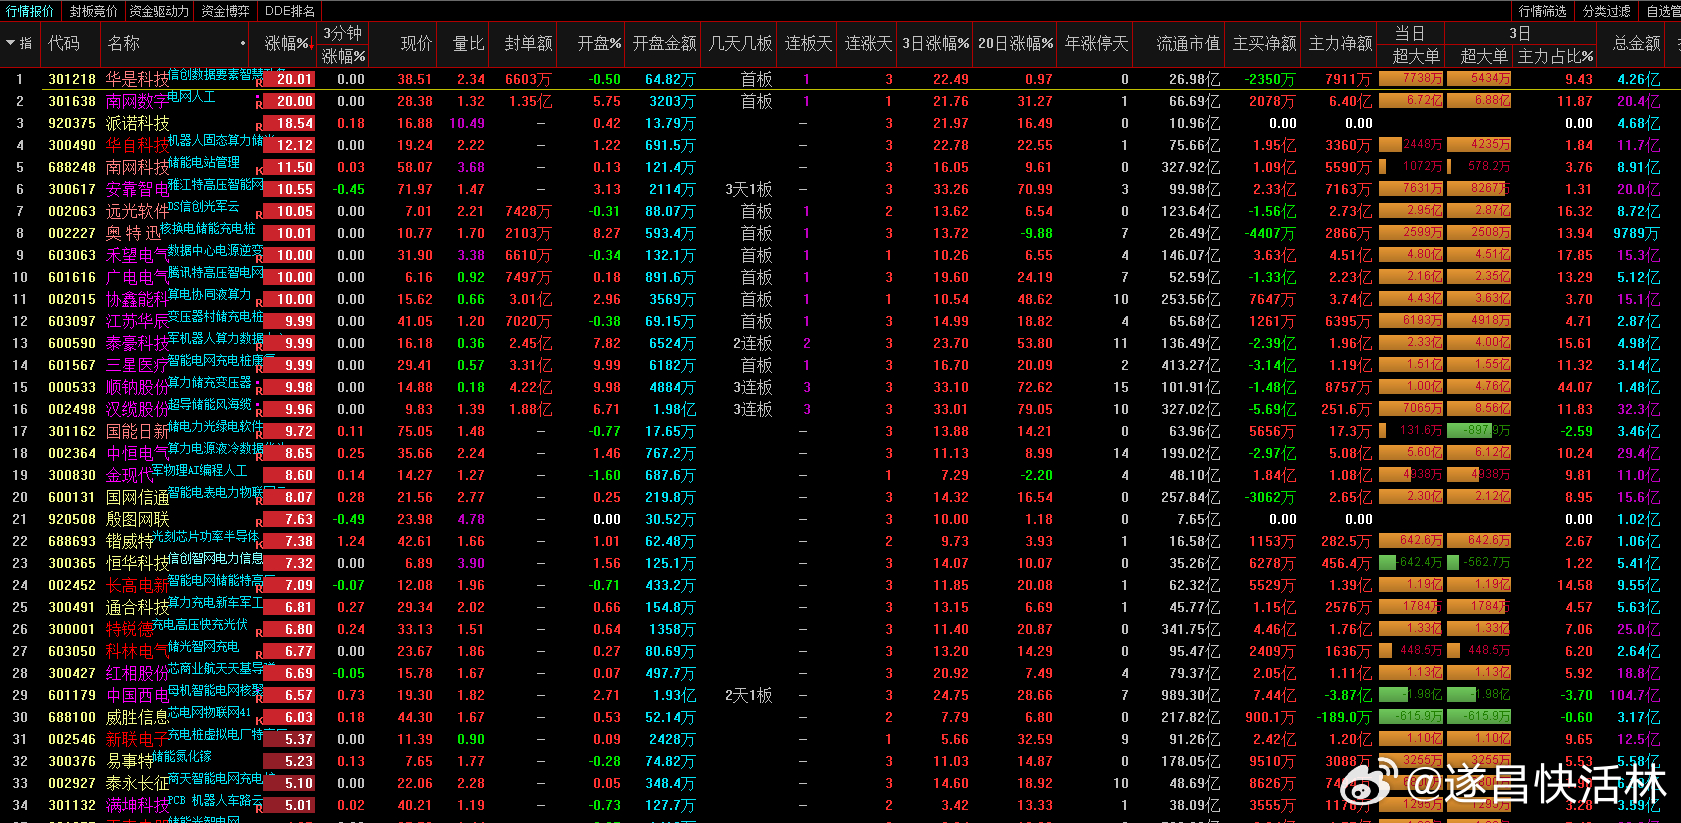Select stock code 601616
Viewport: 1681px width, 823px height.
tap(72, 277)
